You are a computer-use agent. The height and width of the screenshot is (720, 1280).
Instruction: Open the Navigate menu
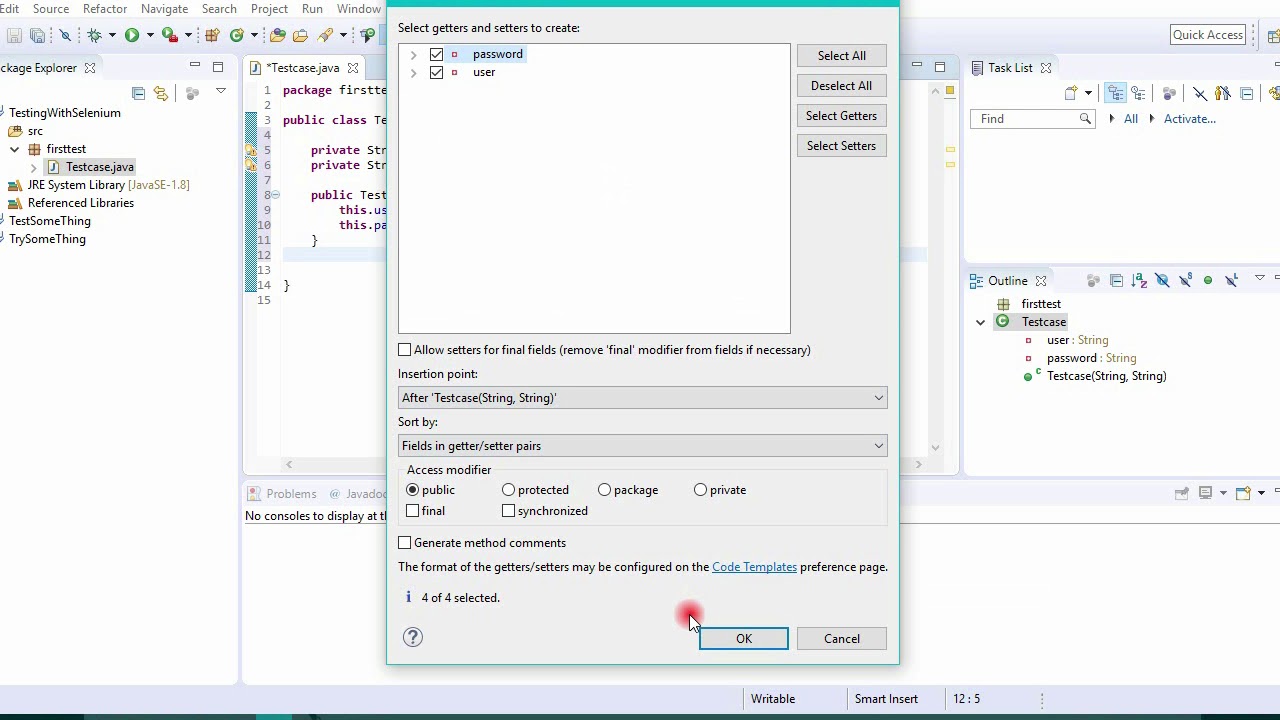[164, 9]
